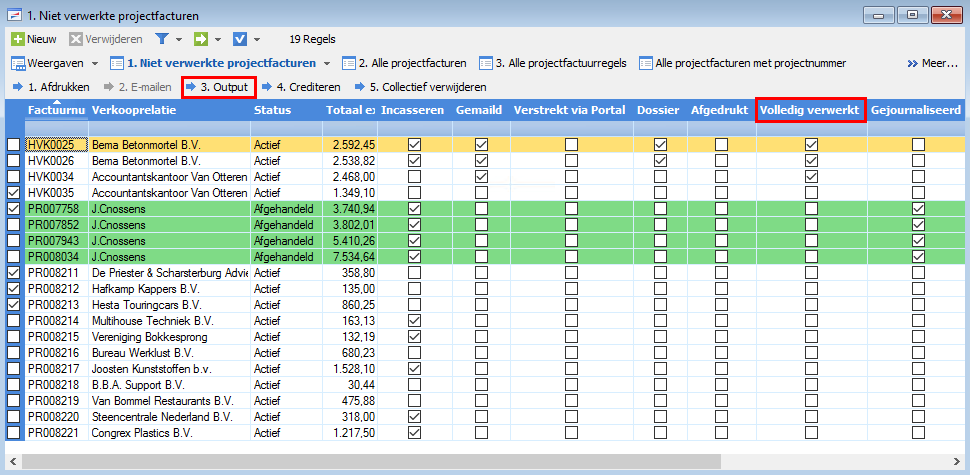Open the checkmark selection dropdown arrow
The image size is (970, 475).
click(257, 40)
